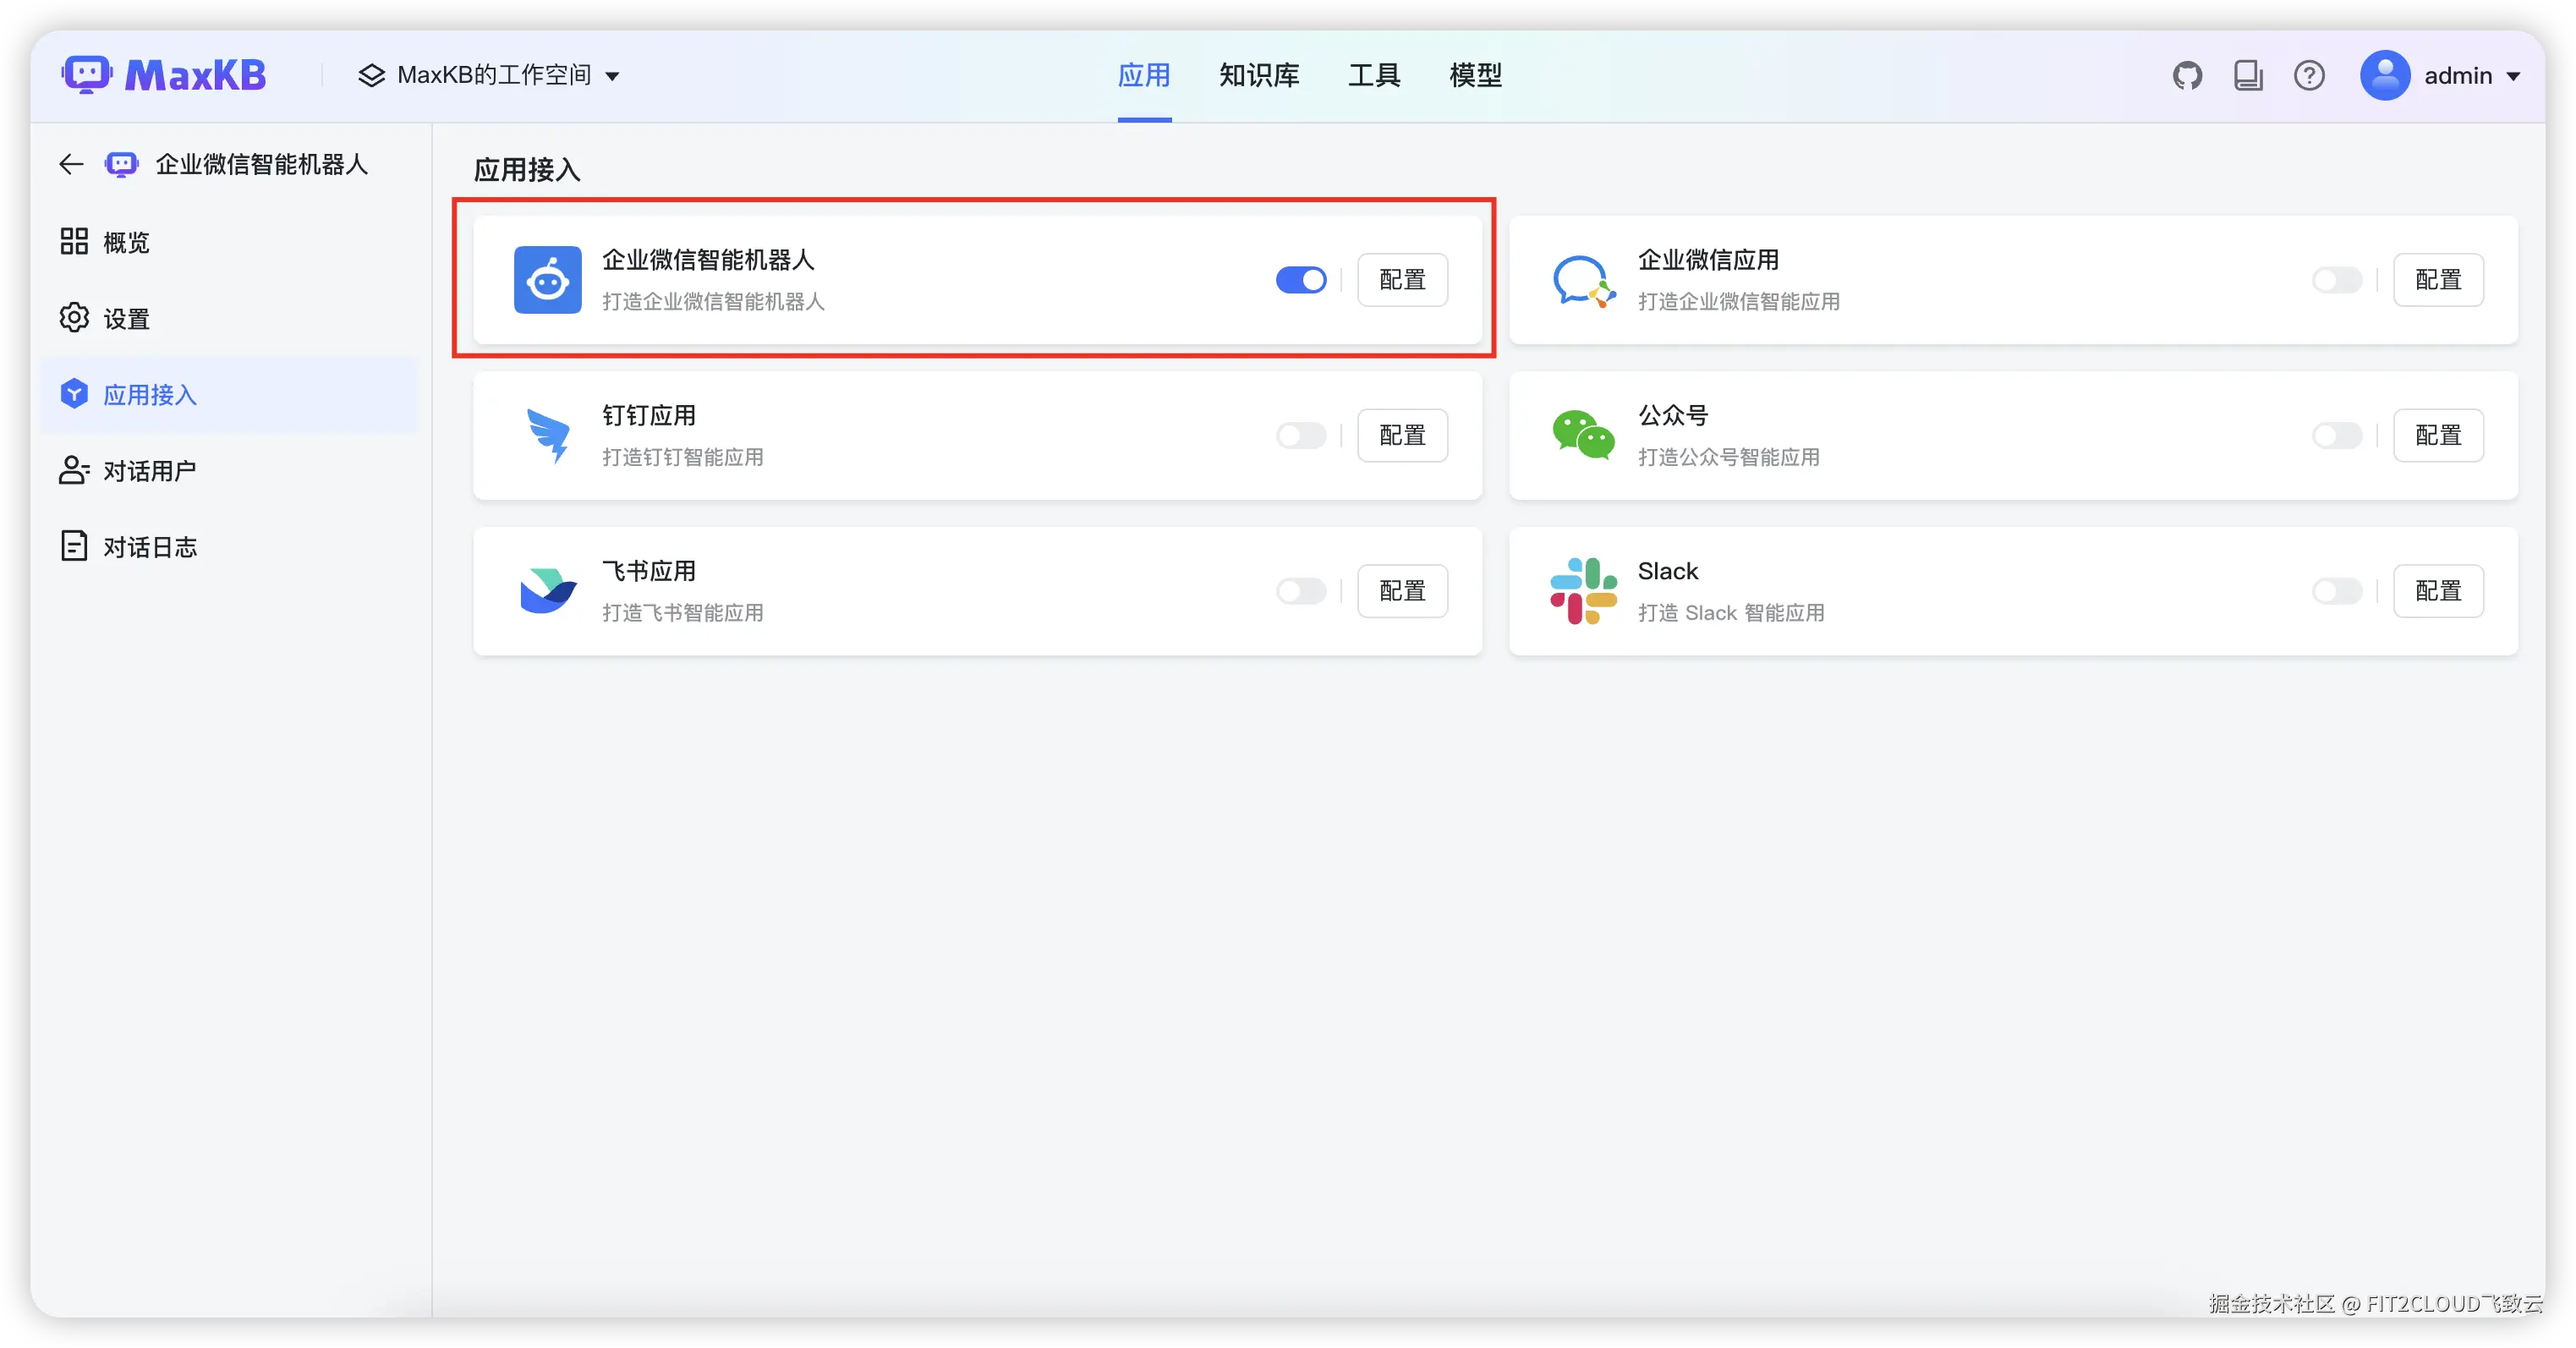
Task: Click the 公众号 card title
Action: tap(1672, 416)
